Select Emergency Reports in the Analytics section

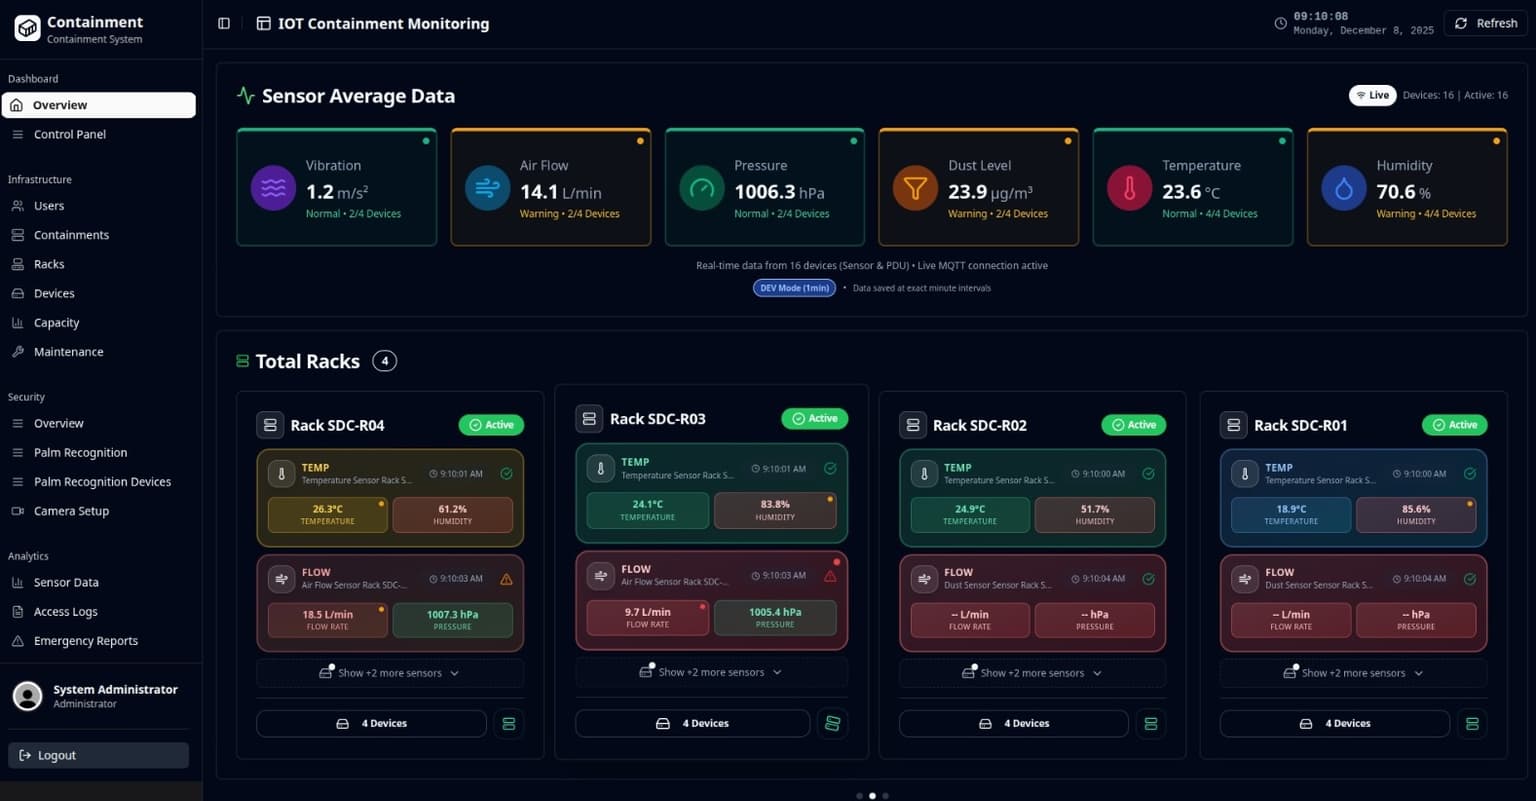(85, 640)
